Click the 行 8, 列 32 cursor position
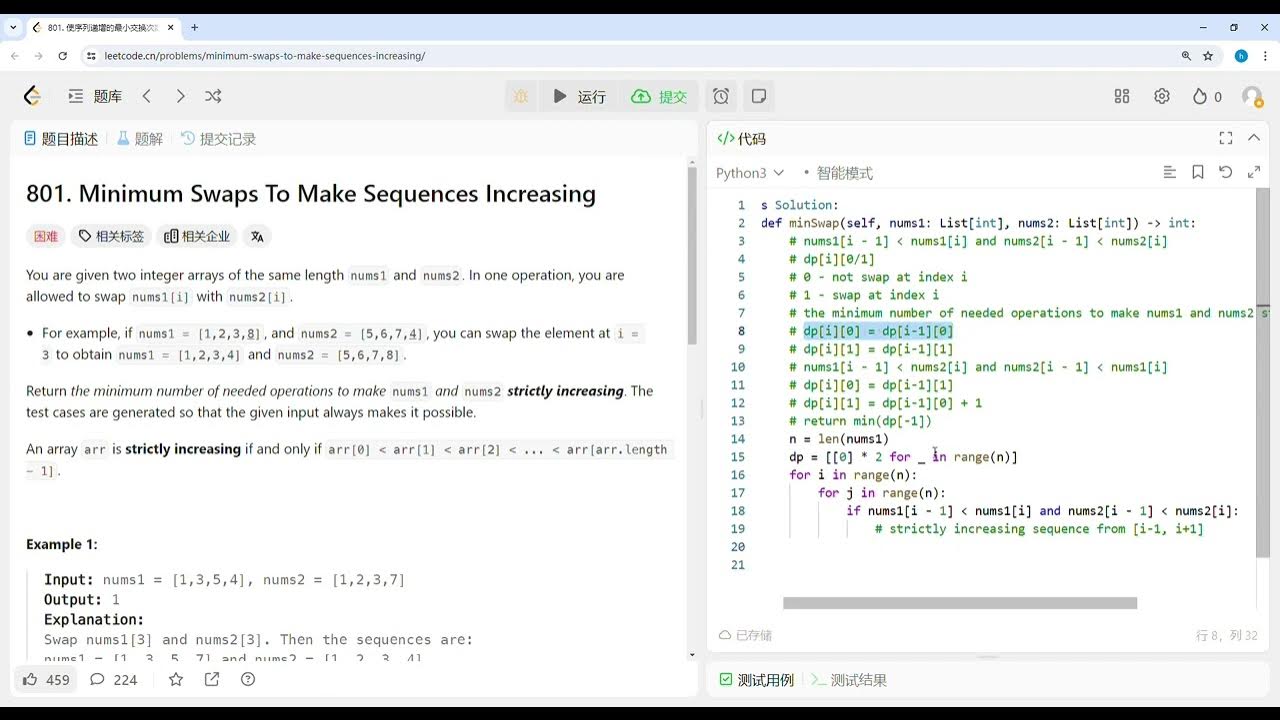This screenshot has height=720, width=1280. [1227, 635]
